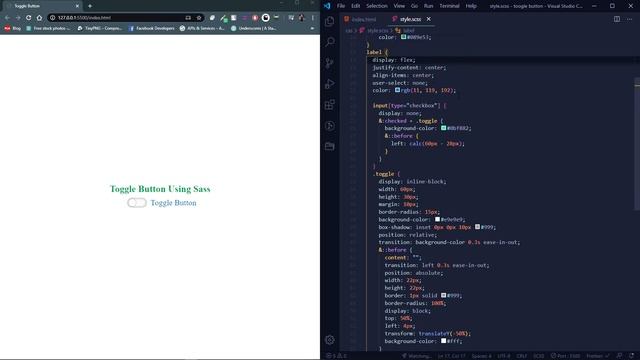Viewport: 640px width, 360px height.
Task: Open the editor more actions ellipsis
Action: [x=629, y=19]
